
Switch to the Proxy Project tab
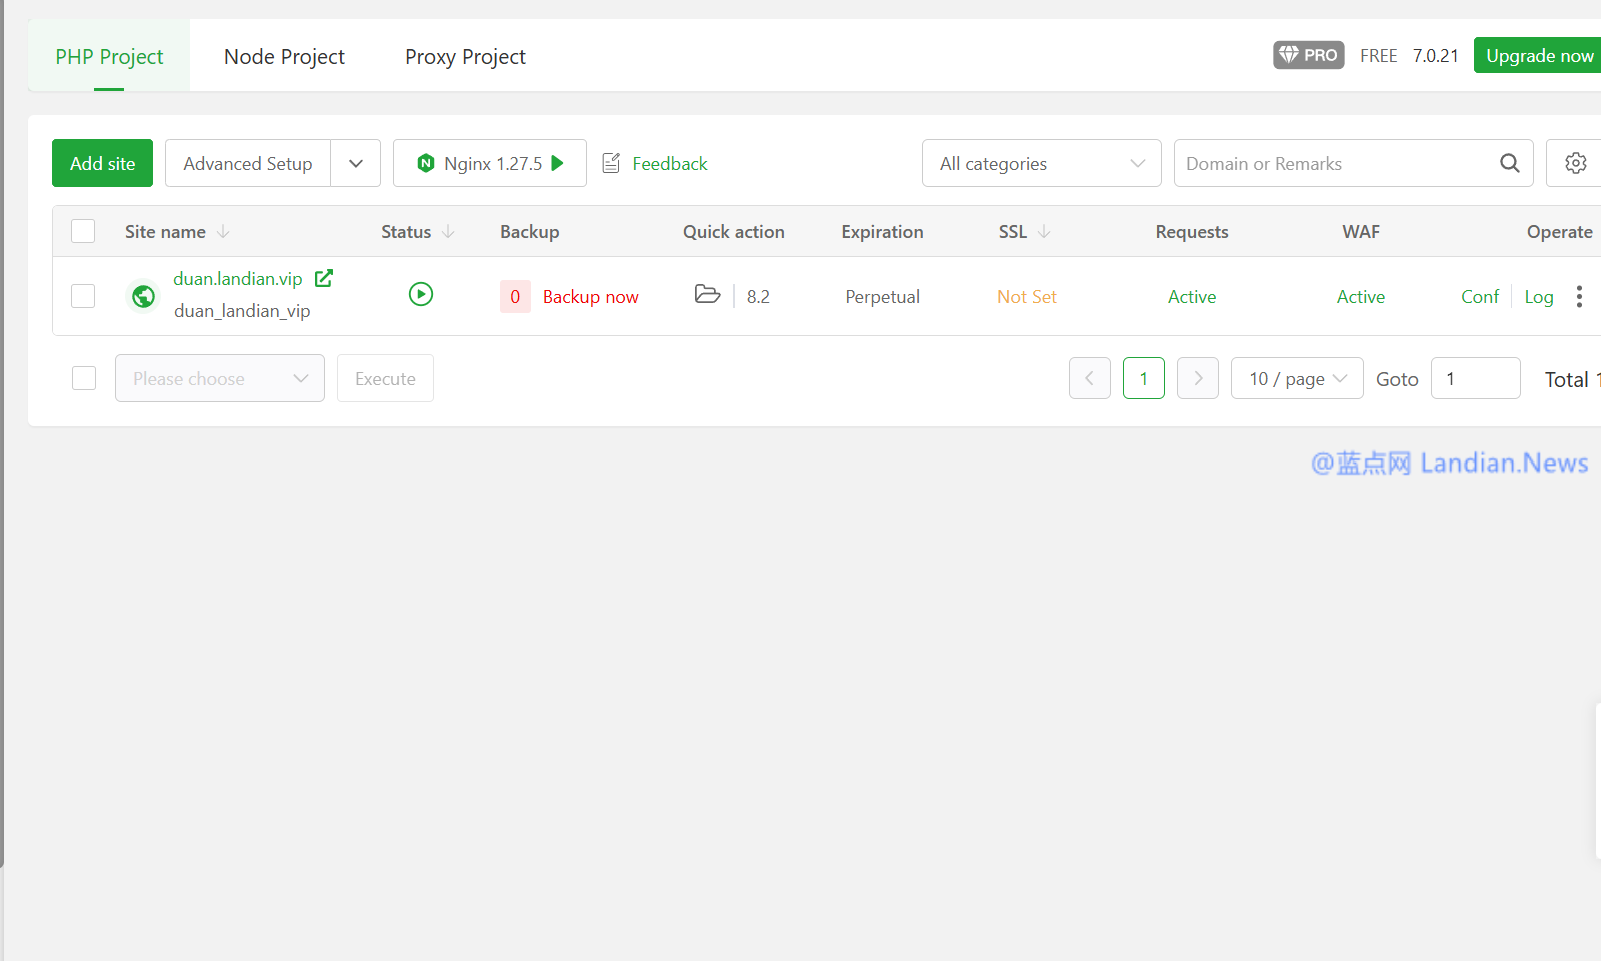465,57
